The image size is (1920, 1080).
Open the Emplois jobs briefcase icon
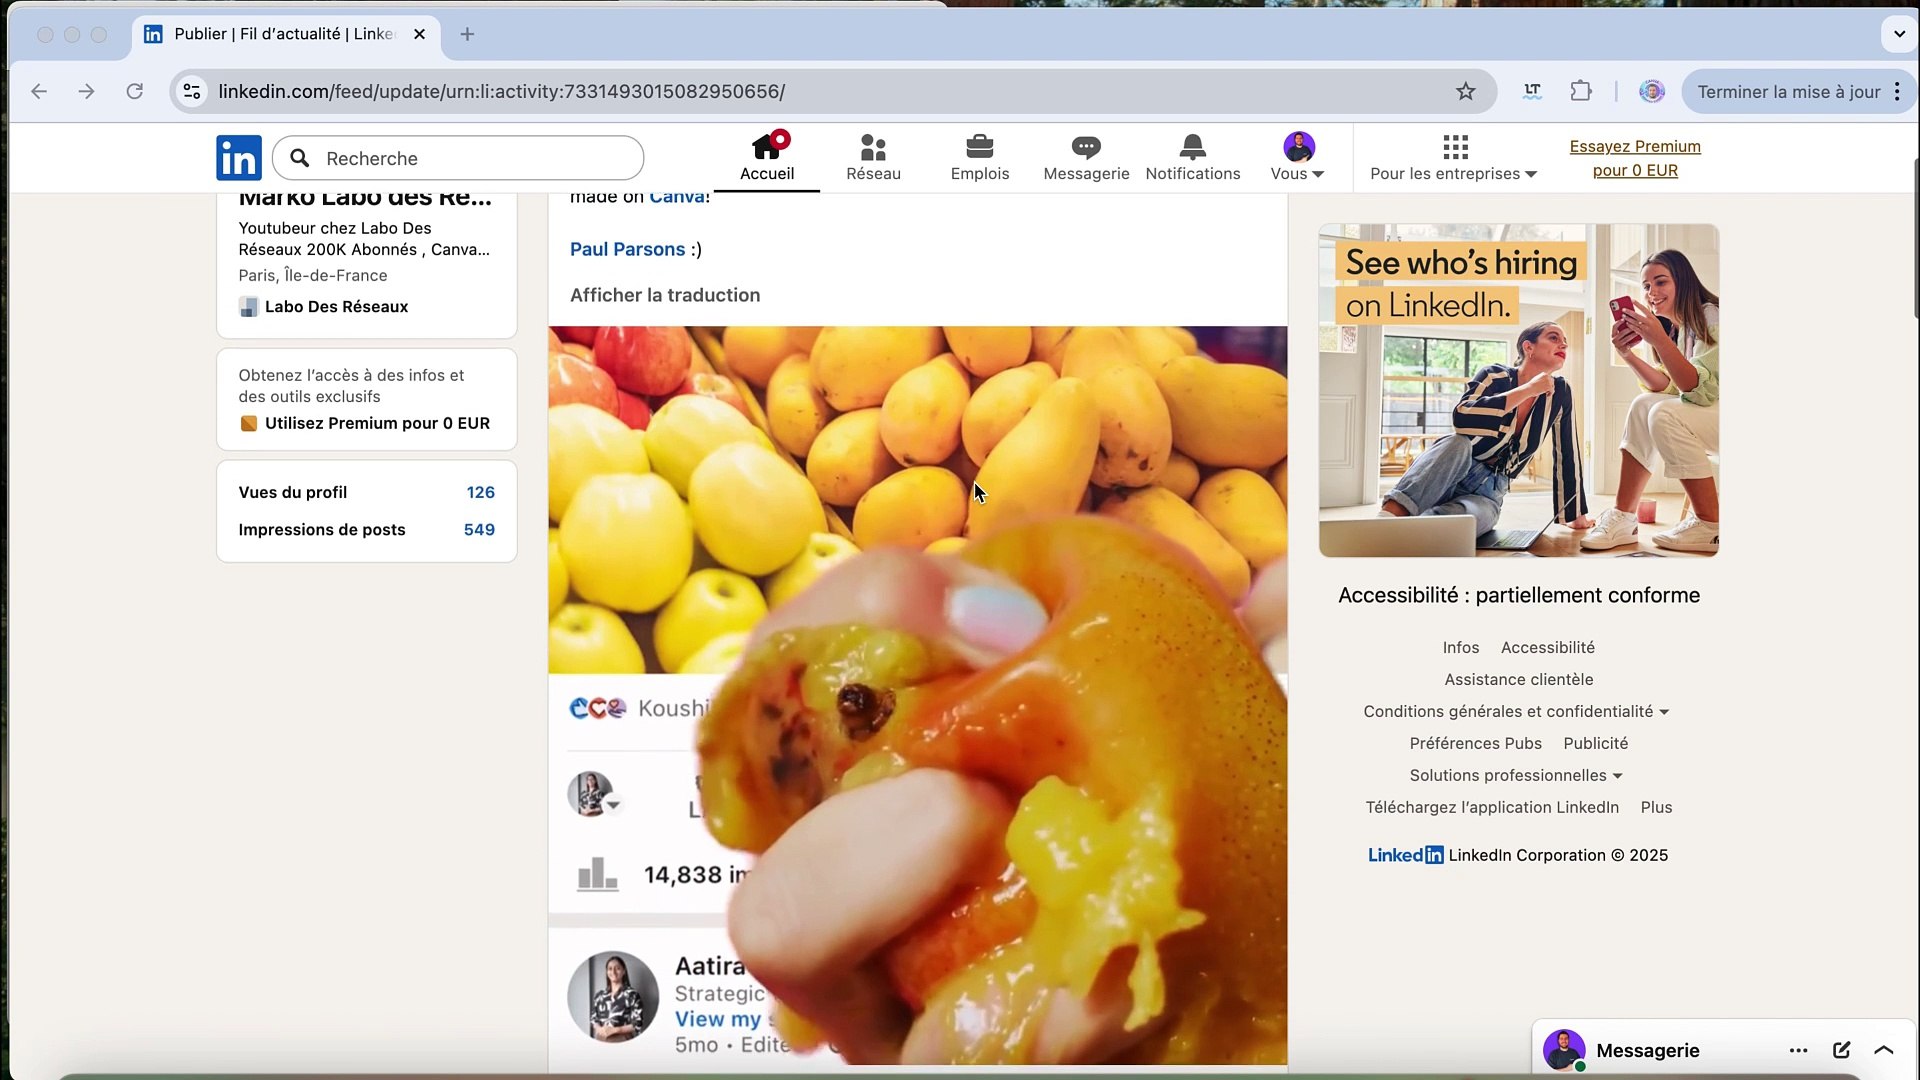pyautogui.click(x=979, y=148)
